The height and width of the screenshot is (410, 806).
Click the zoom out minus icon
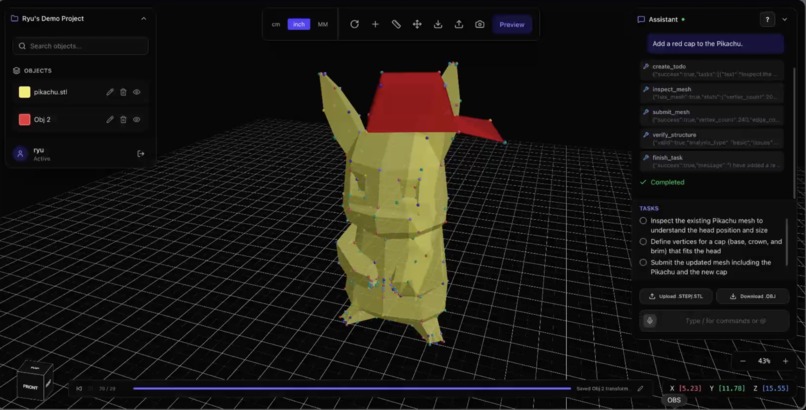(743, 361)
